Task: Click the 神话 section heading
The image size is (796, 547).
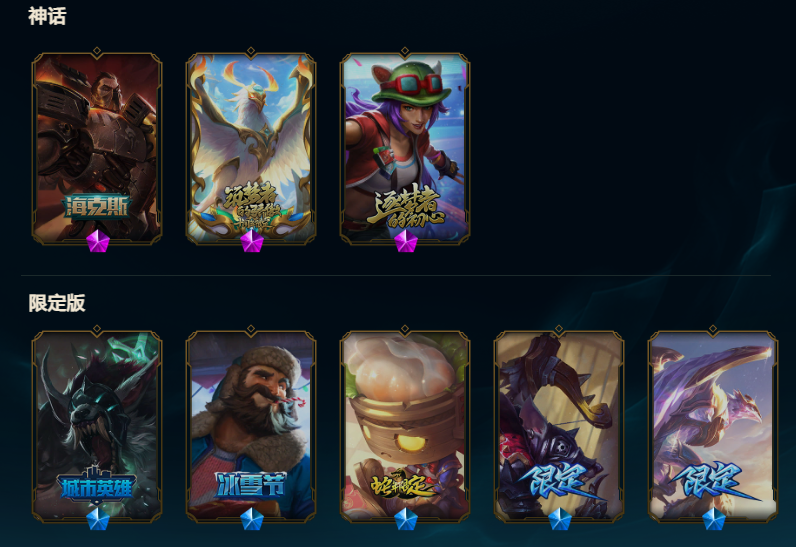Action: pyautogui.click(x=47, y=16)
